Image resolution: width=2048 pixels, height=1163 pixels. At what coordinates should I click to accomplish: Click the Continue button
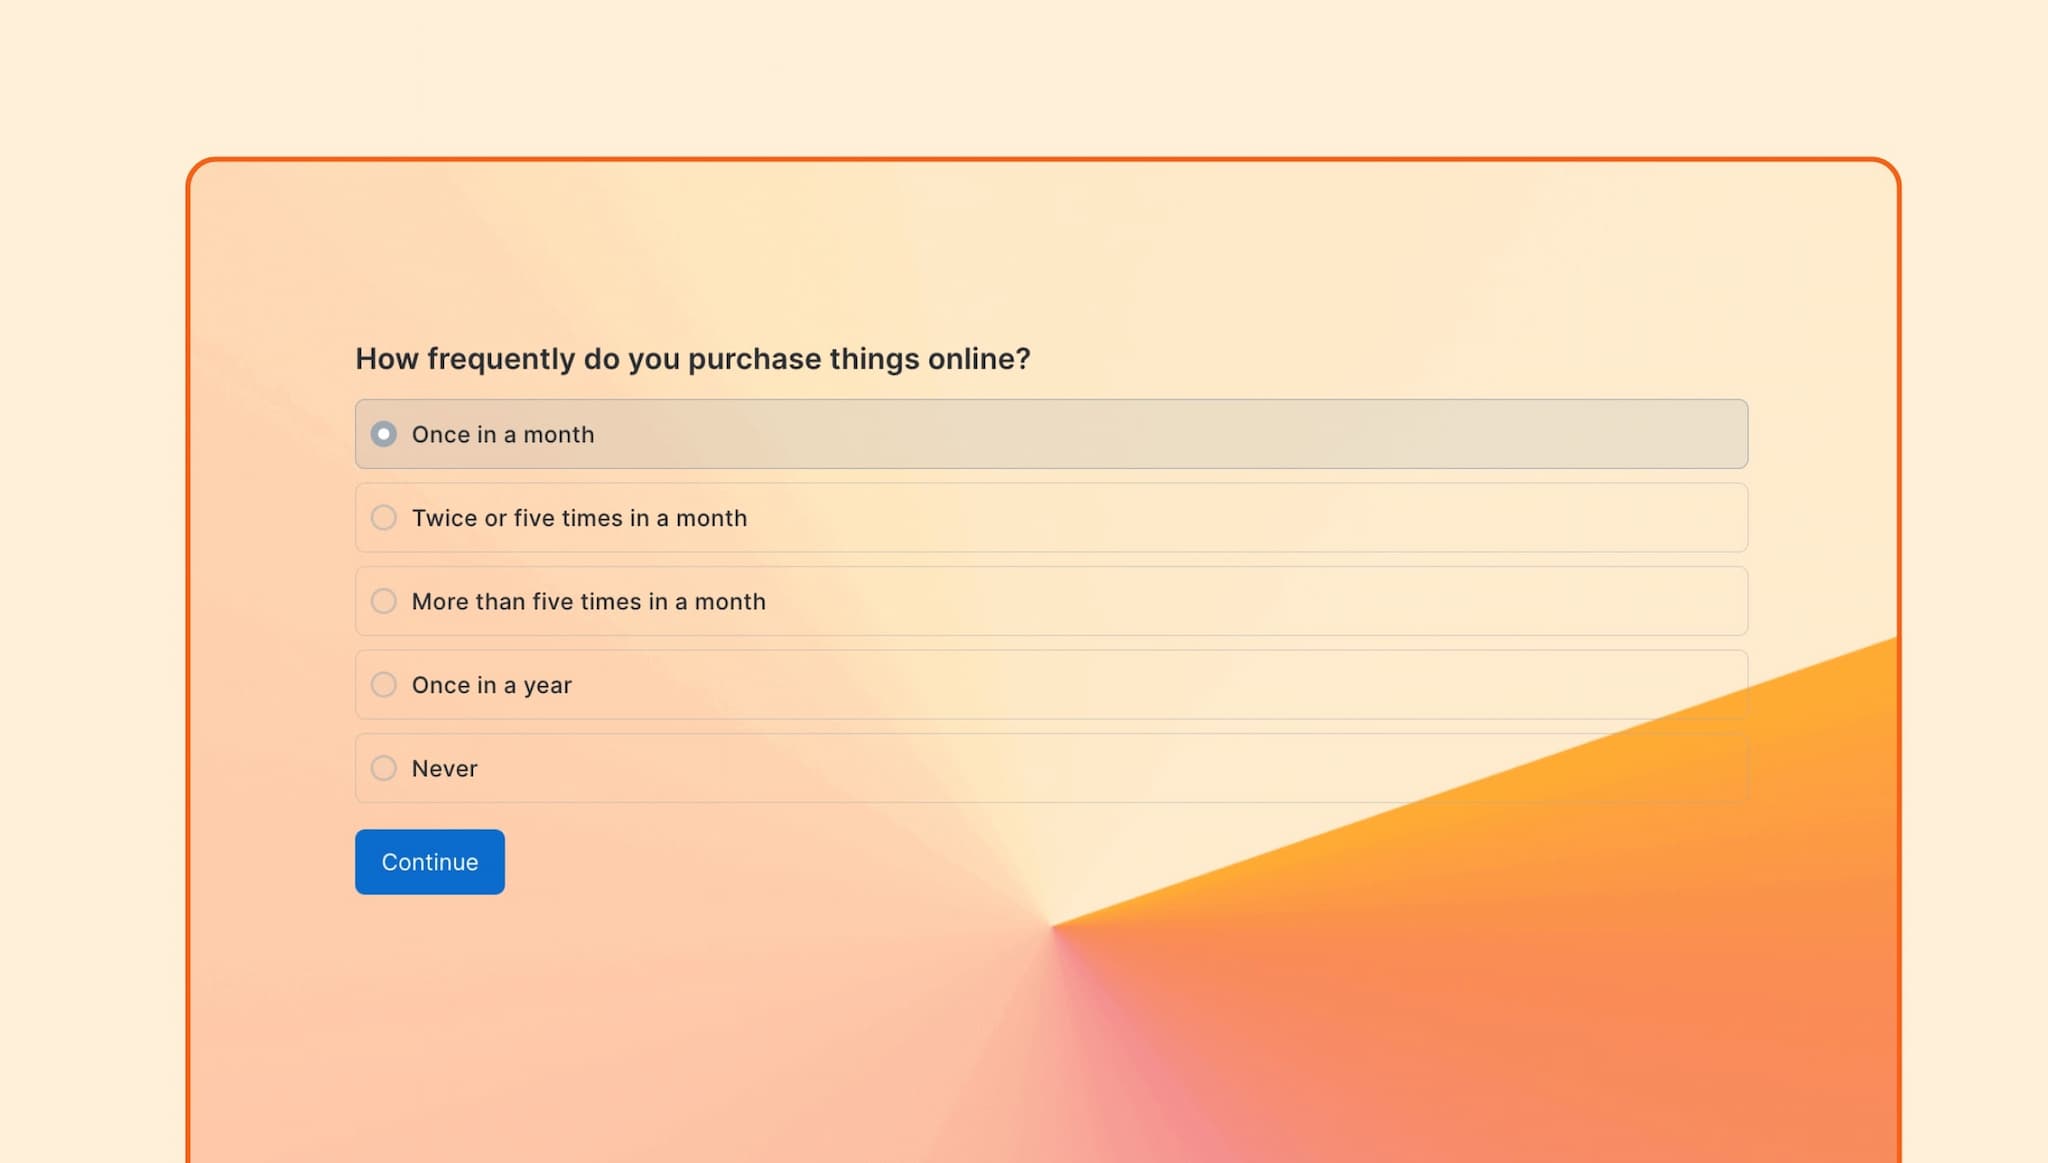[x=429, y=861]
